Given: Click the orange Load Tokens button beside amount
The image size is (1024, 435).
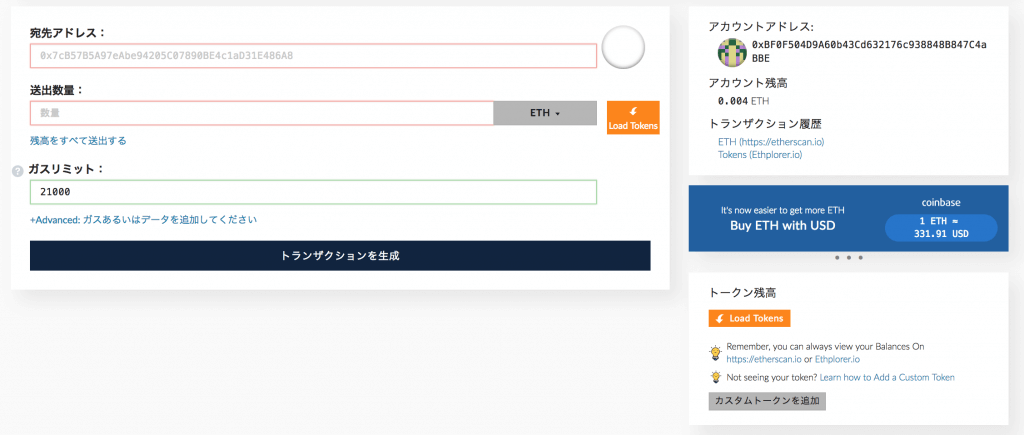Looking at the screenshot, I should tap(633, 118).
